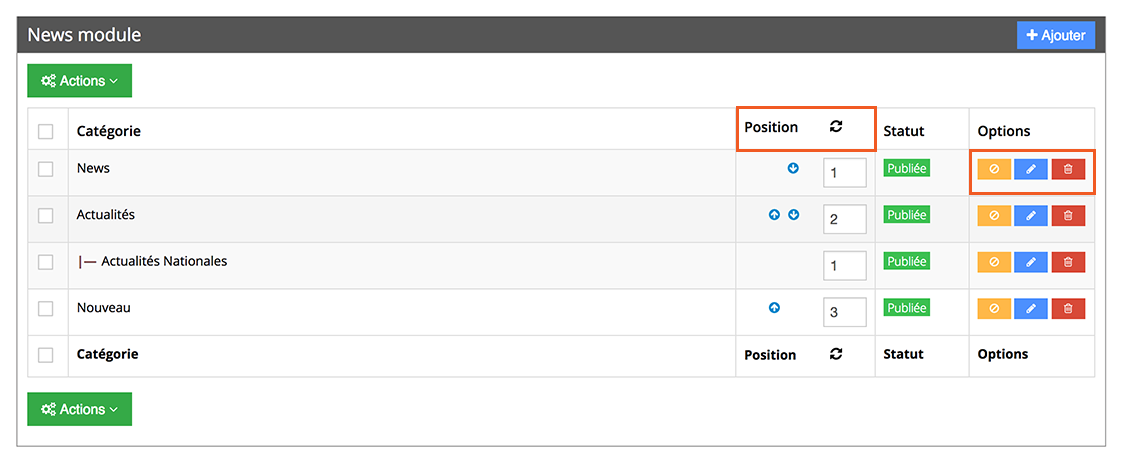The height and width of the screenshot is (470, 1121).
Task: Click the Publiée status badge for Actualités
Action: tap(906, 215)
